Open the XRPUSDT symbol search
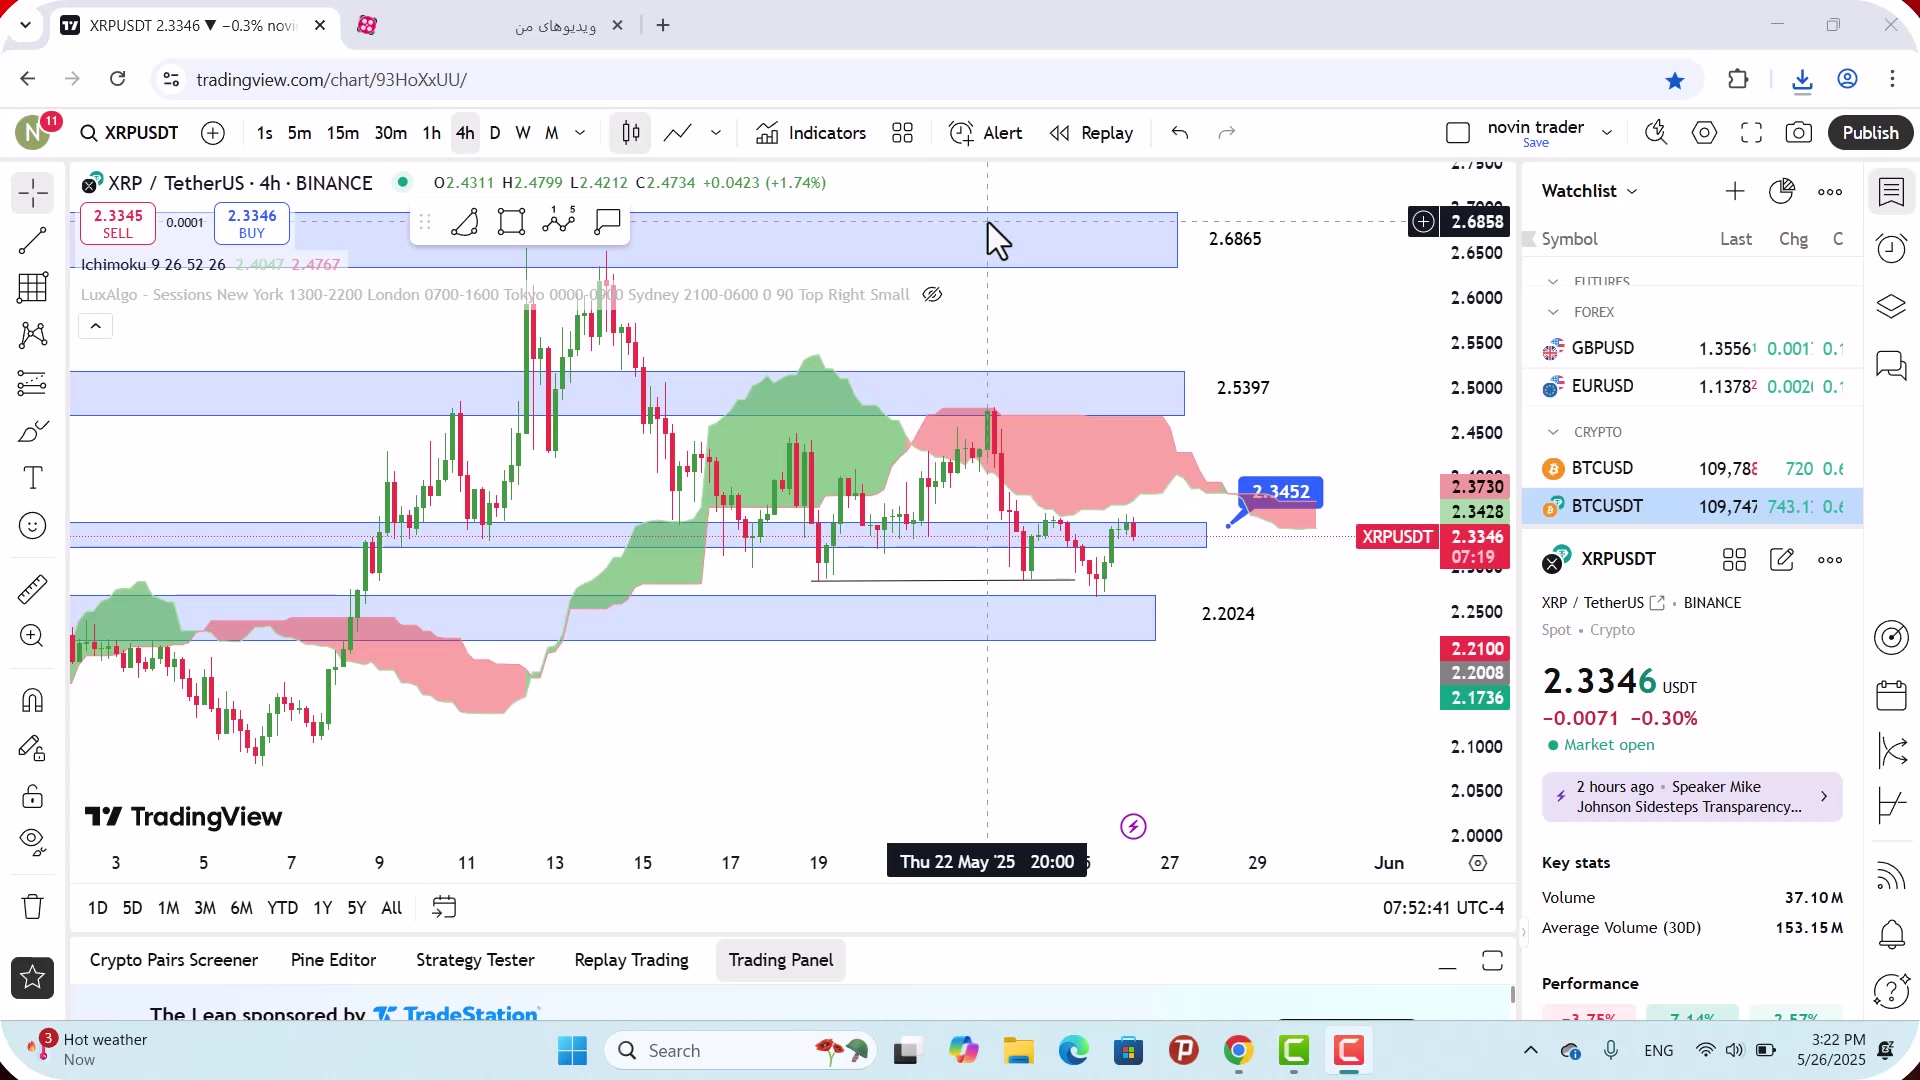The image size is (1920, 1080). pos(130,133)
